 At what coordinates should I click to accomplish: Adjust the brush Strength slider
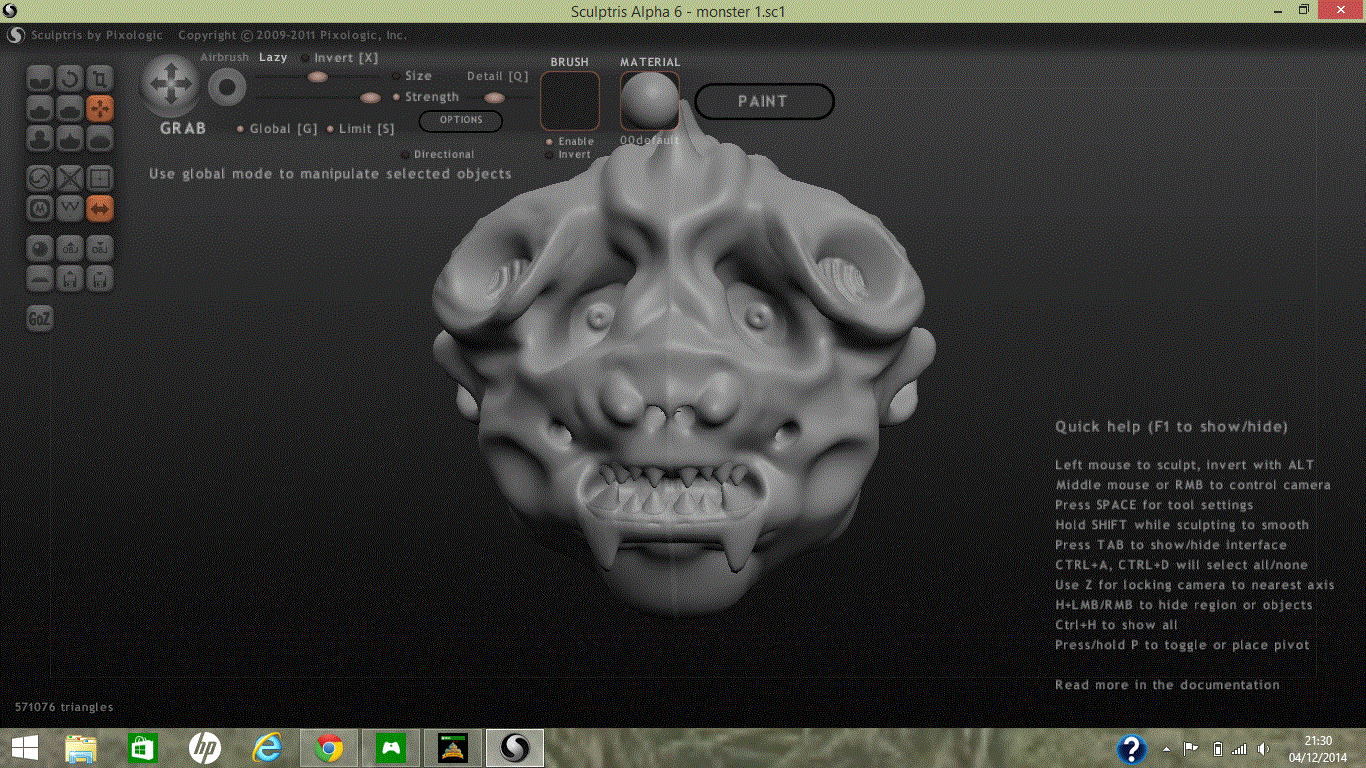[x=370, y=97]
